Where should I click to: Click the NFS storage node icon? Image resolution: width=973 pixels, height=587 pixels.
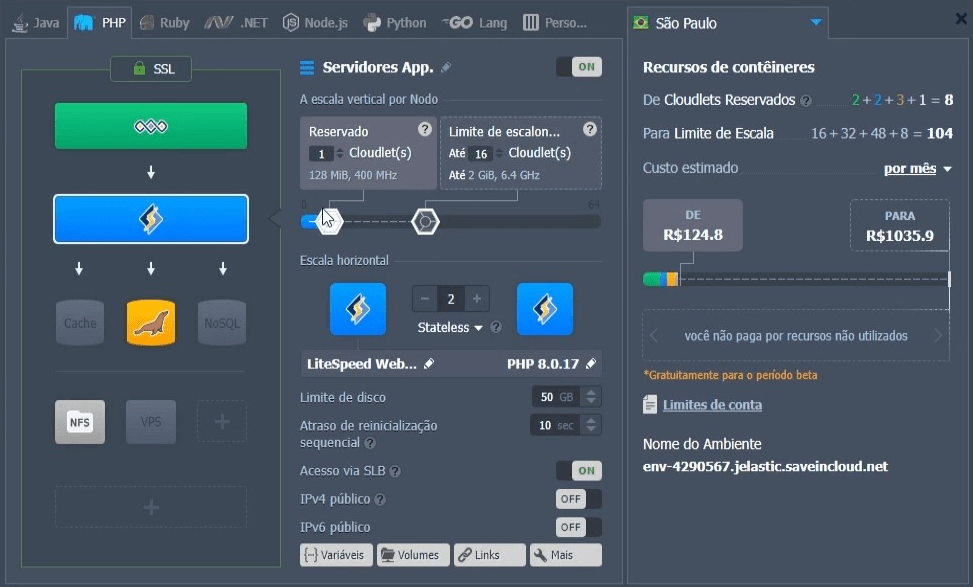coord(79,421)
